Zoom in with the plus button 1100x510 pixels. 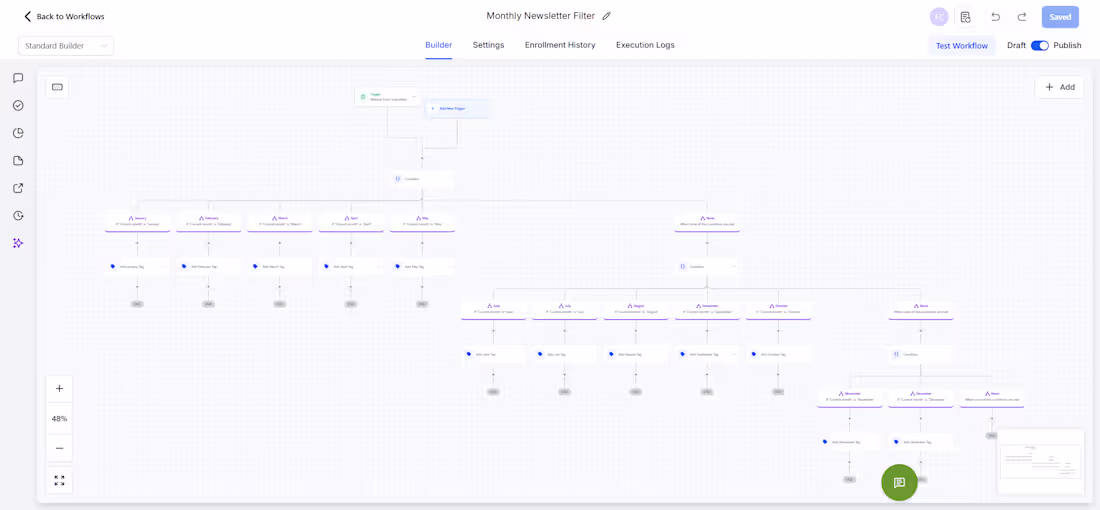pos(60,388)
